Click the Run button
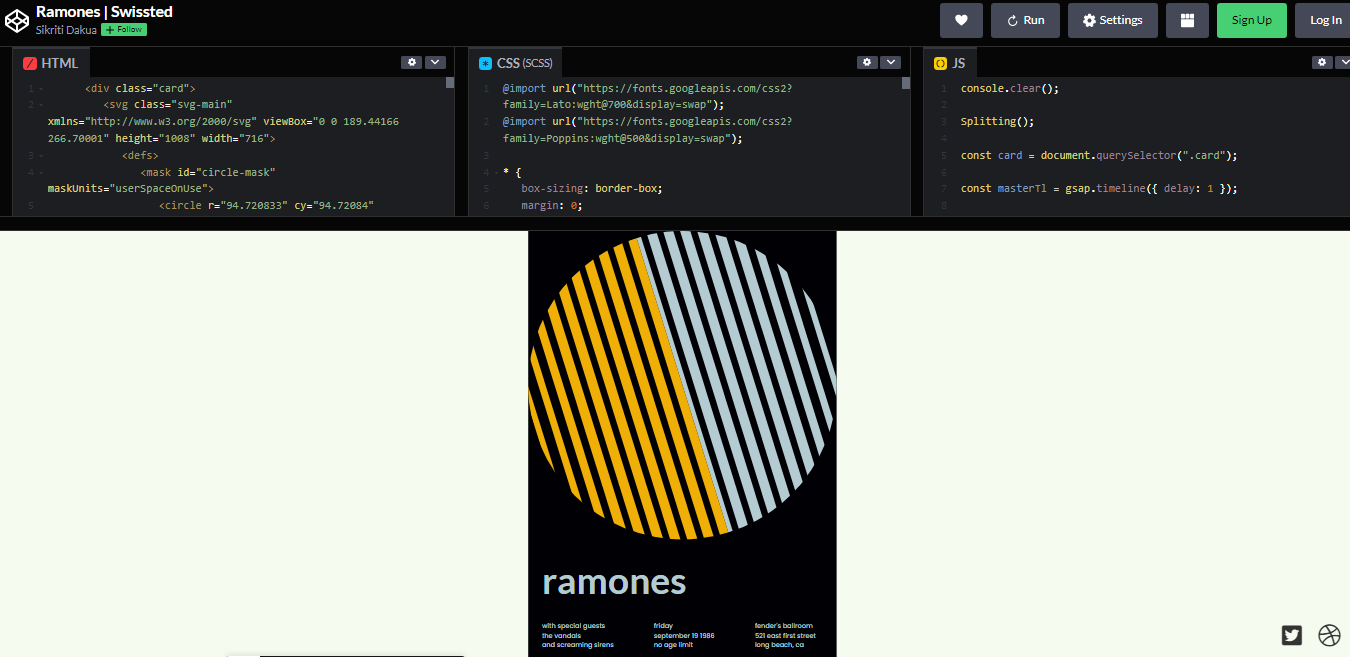 [1024, 20]
